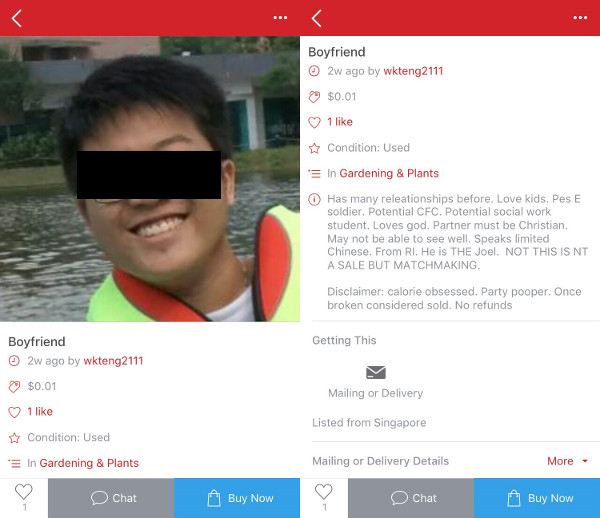The image size is (600, 518).
Task: Select the 'Boyfriend' title on the left screen
Action: point(37,342)
